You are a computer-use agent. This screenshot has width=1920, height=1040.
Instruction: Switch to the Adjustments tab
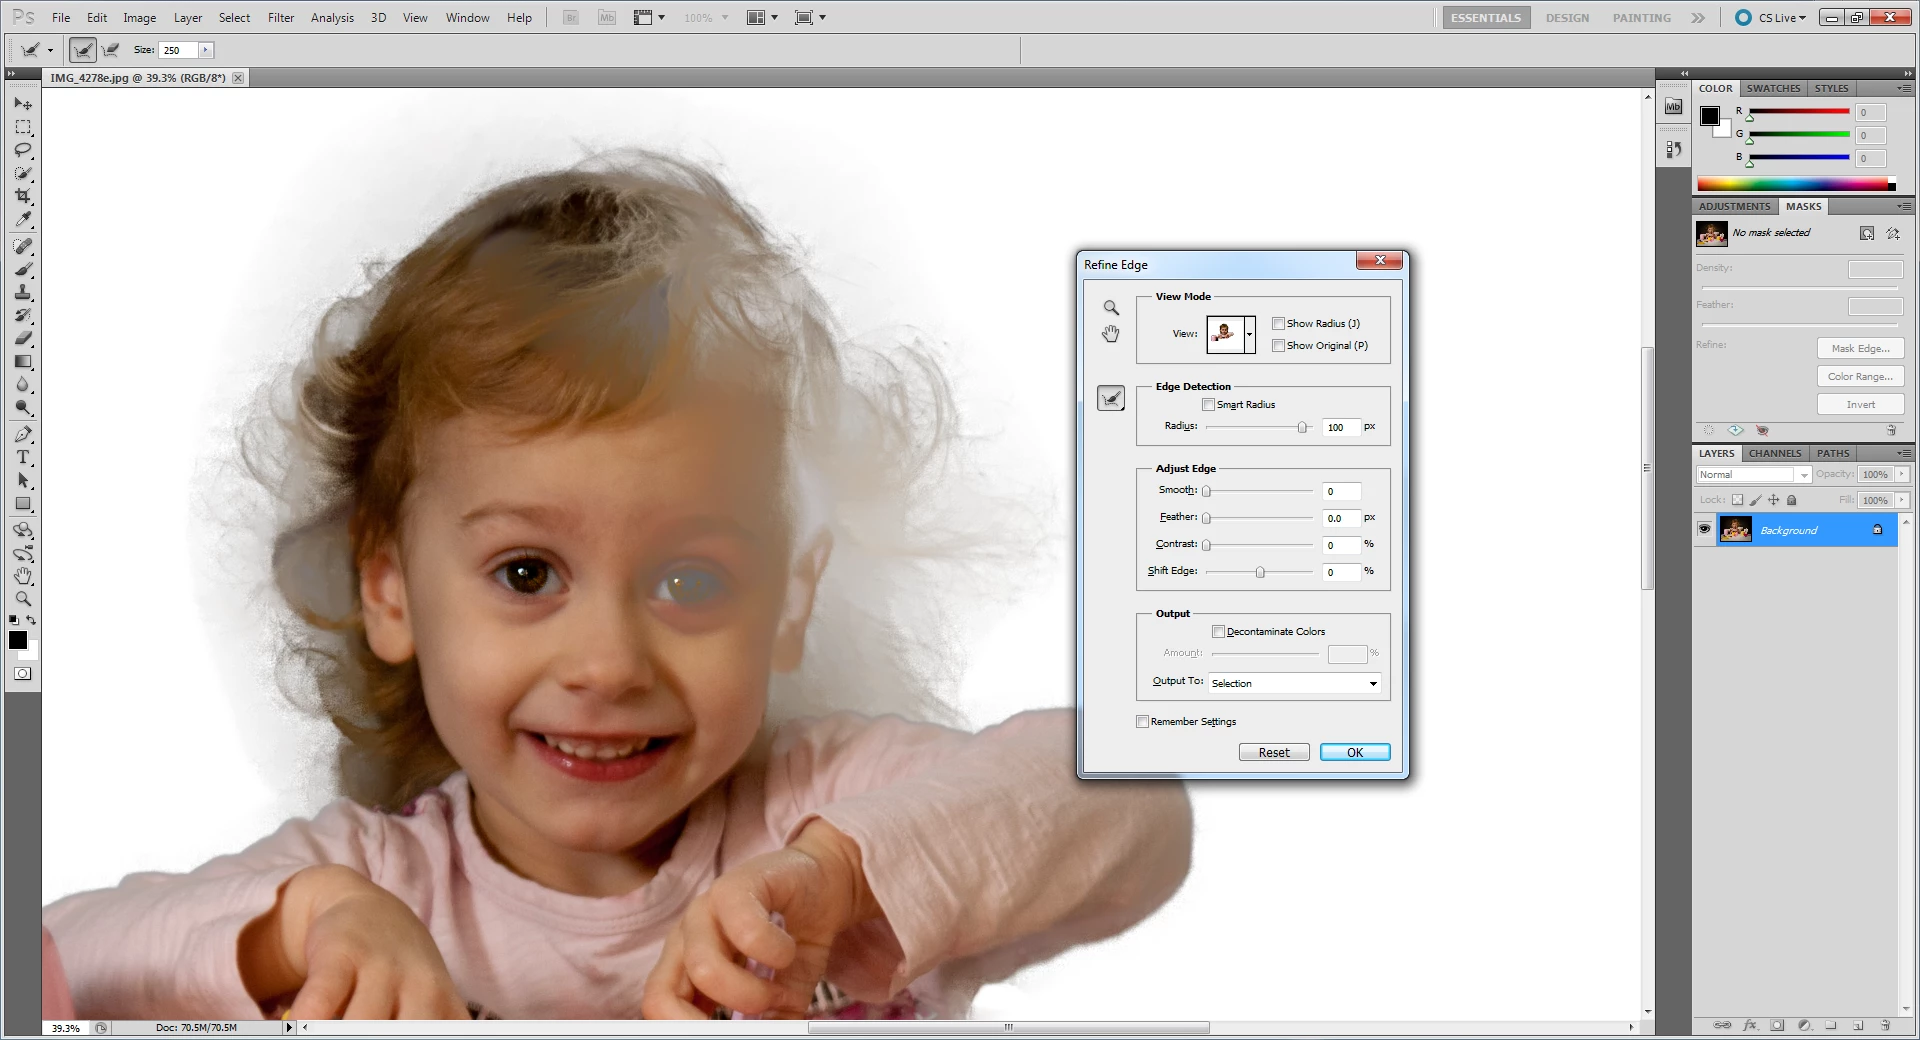pos(1735,207)
